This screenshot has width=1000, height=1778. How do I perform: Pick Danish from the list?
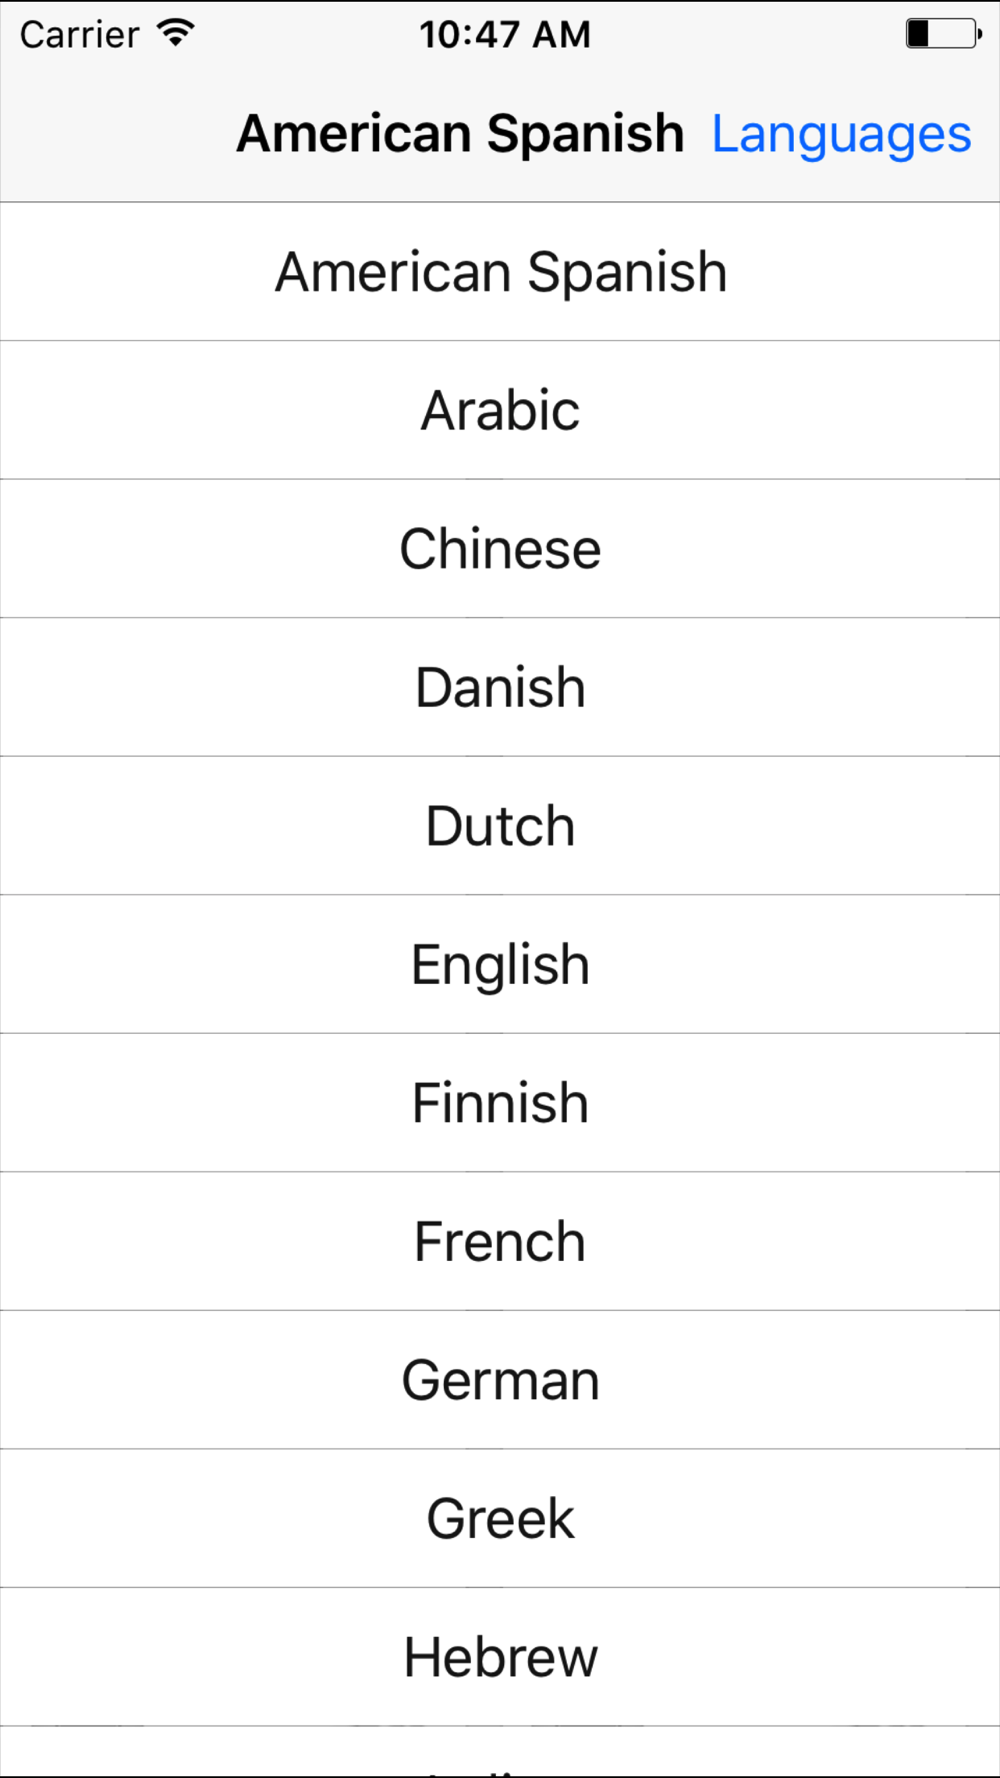click(x=500, y=687)
